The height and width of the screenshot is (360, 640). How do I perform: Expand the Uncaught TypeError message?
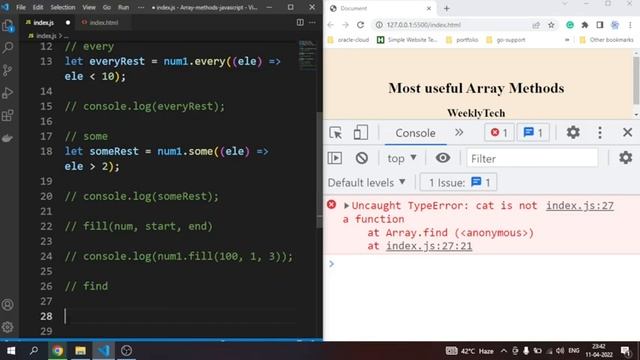(x=346, y=205)
